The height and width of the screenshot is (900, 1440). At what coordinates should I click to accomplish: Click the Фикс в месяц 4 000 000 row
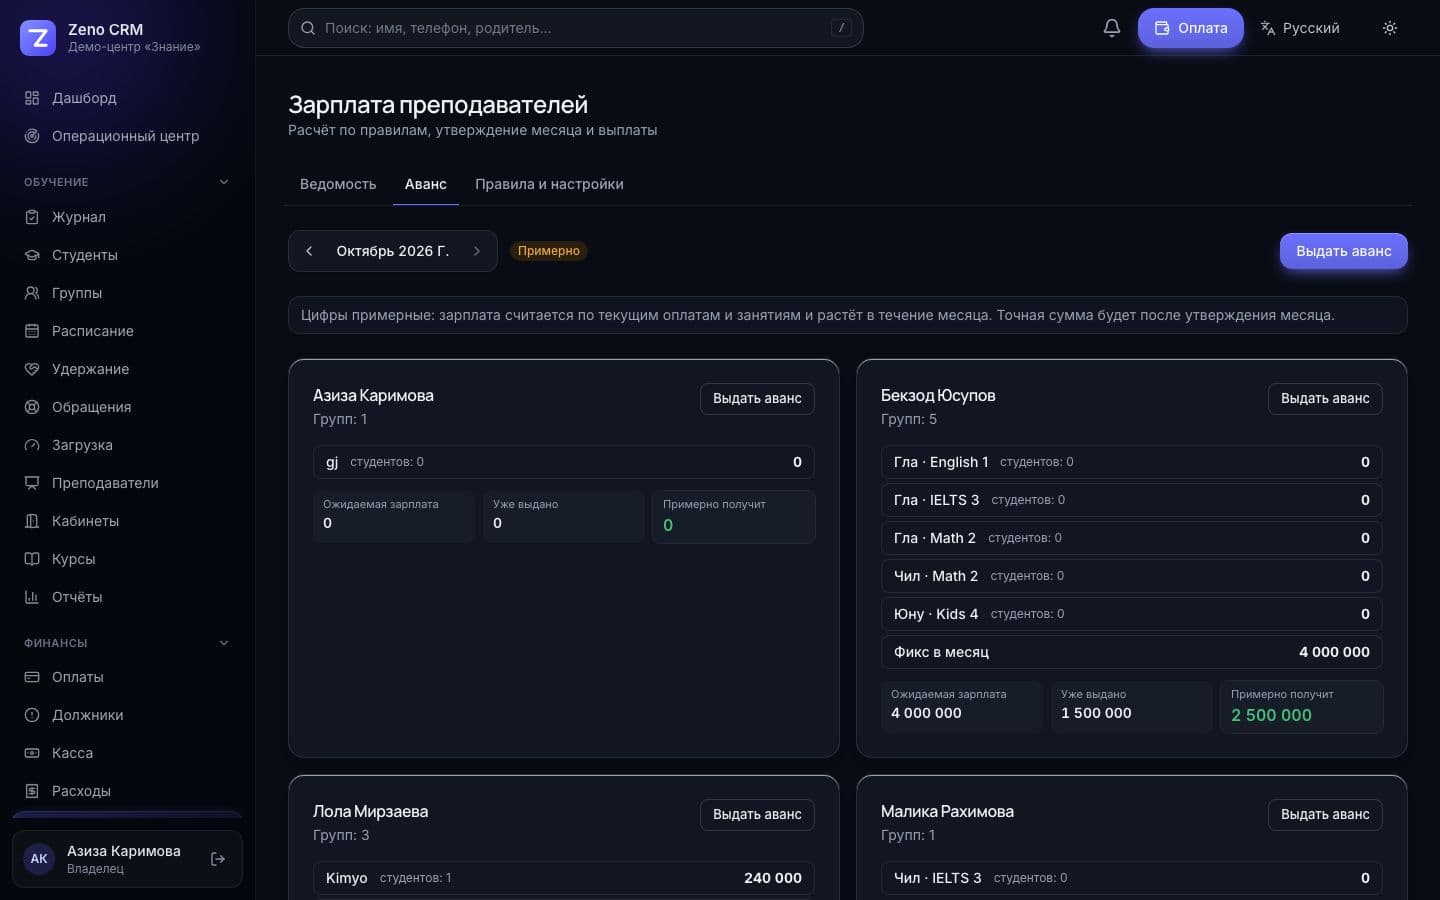1132,652
